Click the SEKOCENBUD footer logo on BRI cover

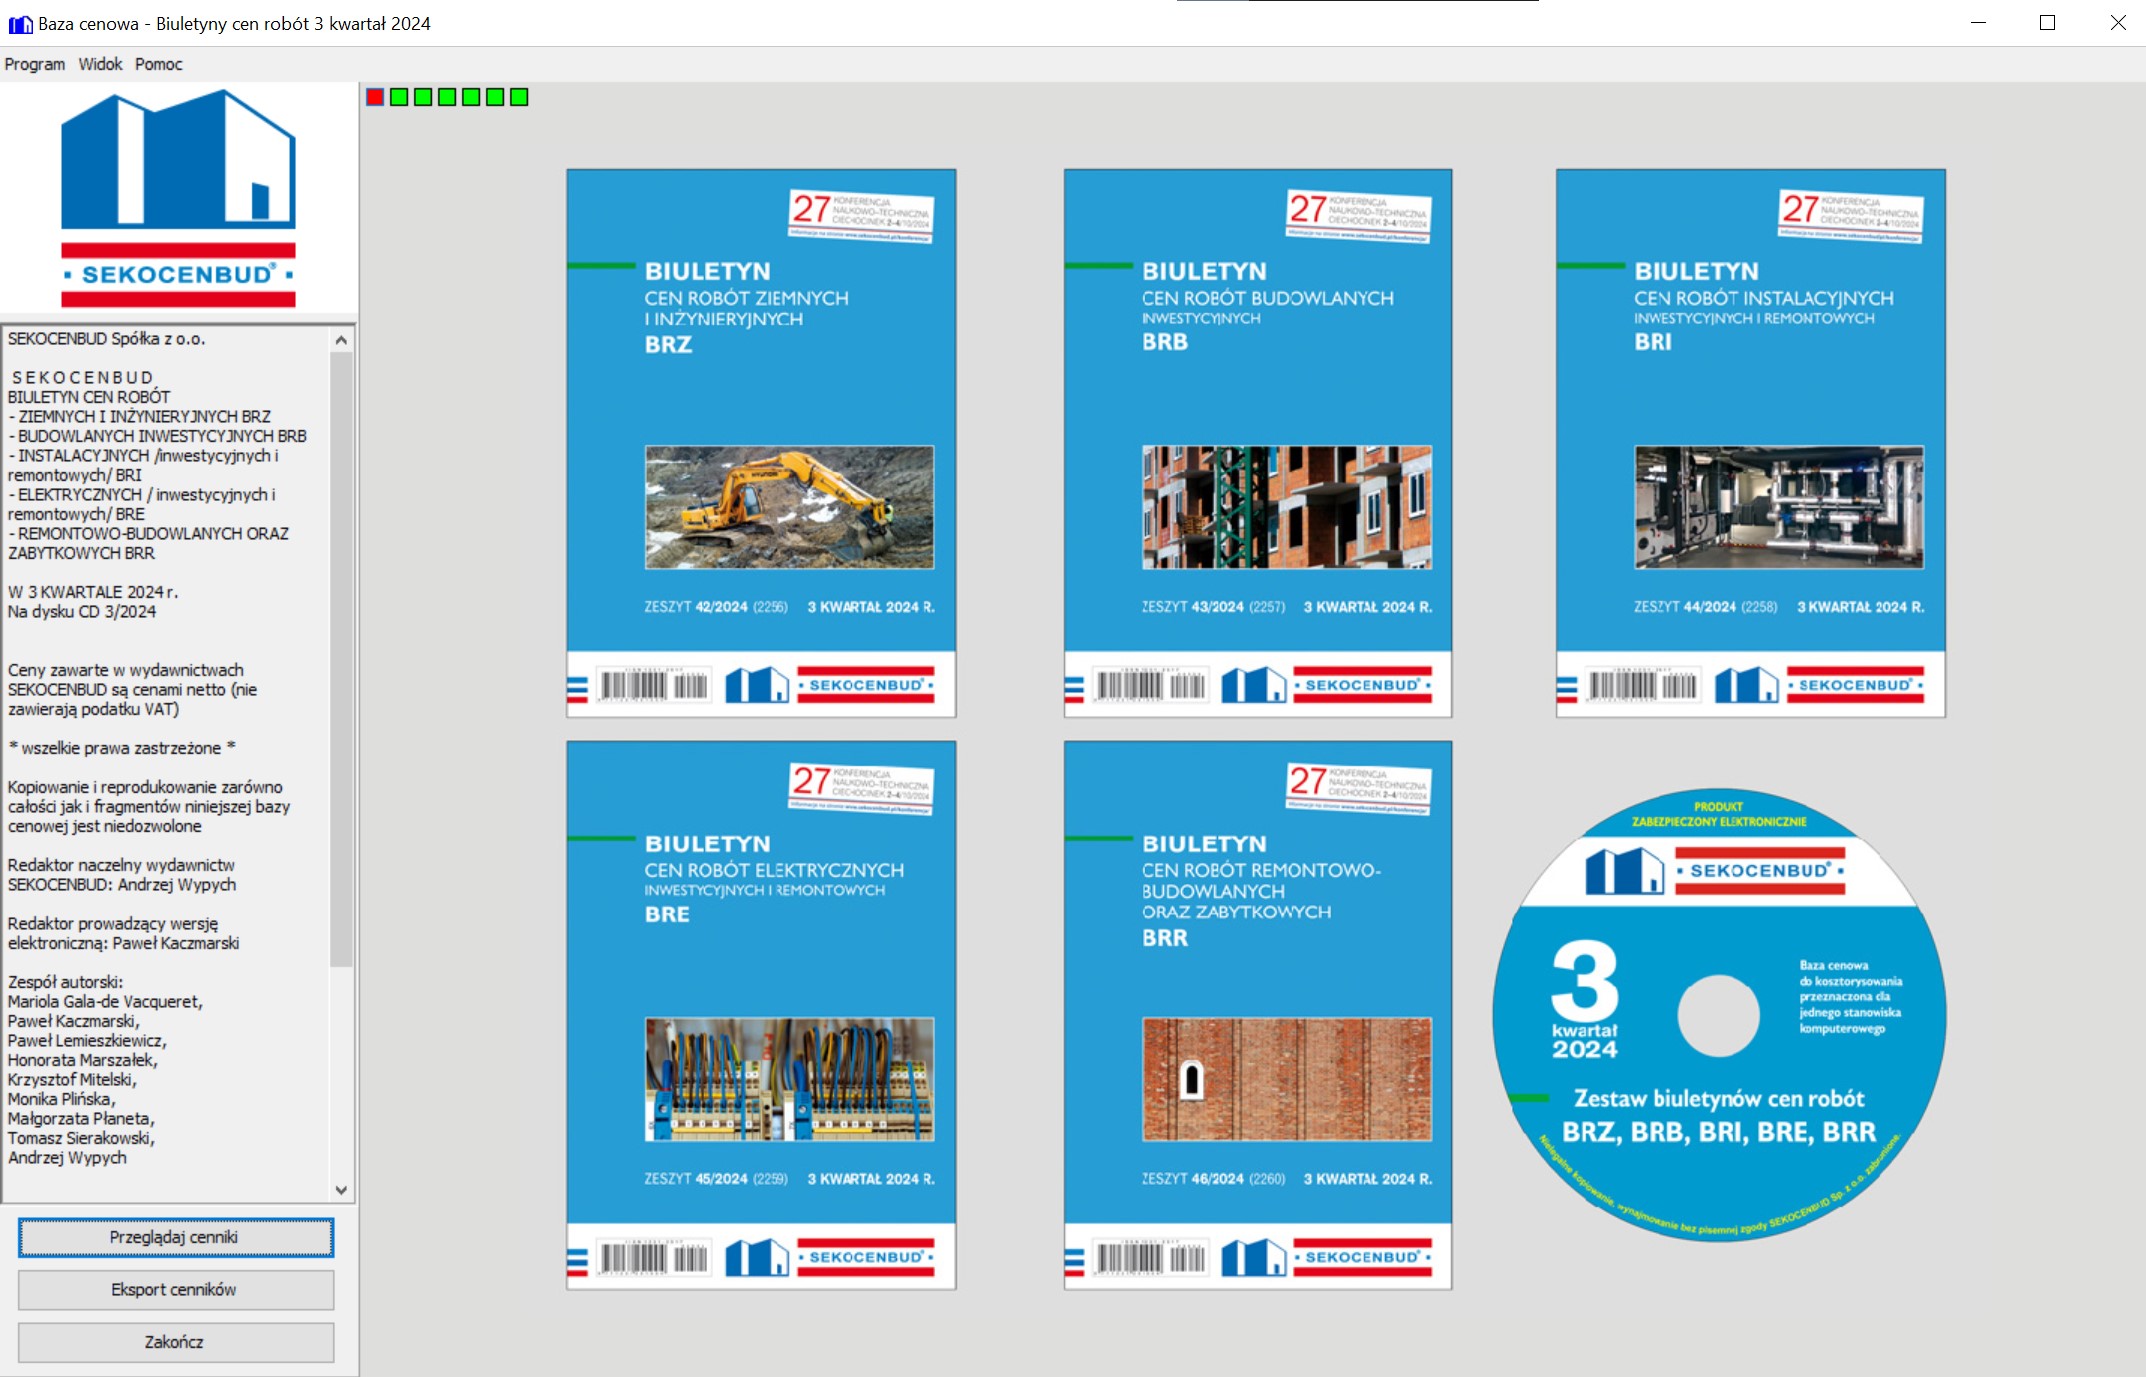tap(1820, 685)
